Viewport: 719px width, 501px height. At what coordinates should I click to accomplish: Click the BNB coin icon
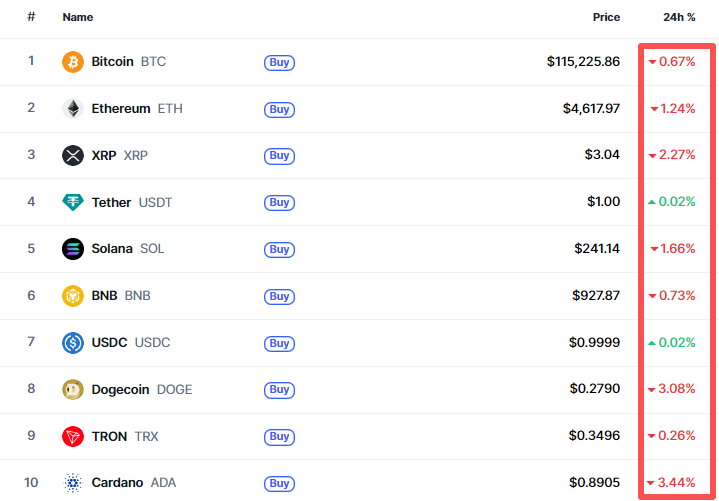(73, 296)
